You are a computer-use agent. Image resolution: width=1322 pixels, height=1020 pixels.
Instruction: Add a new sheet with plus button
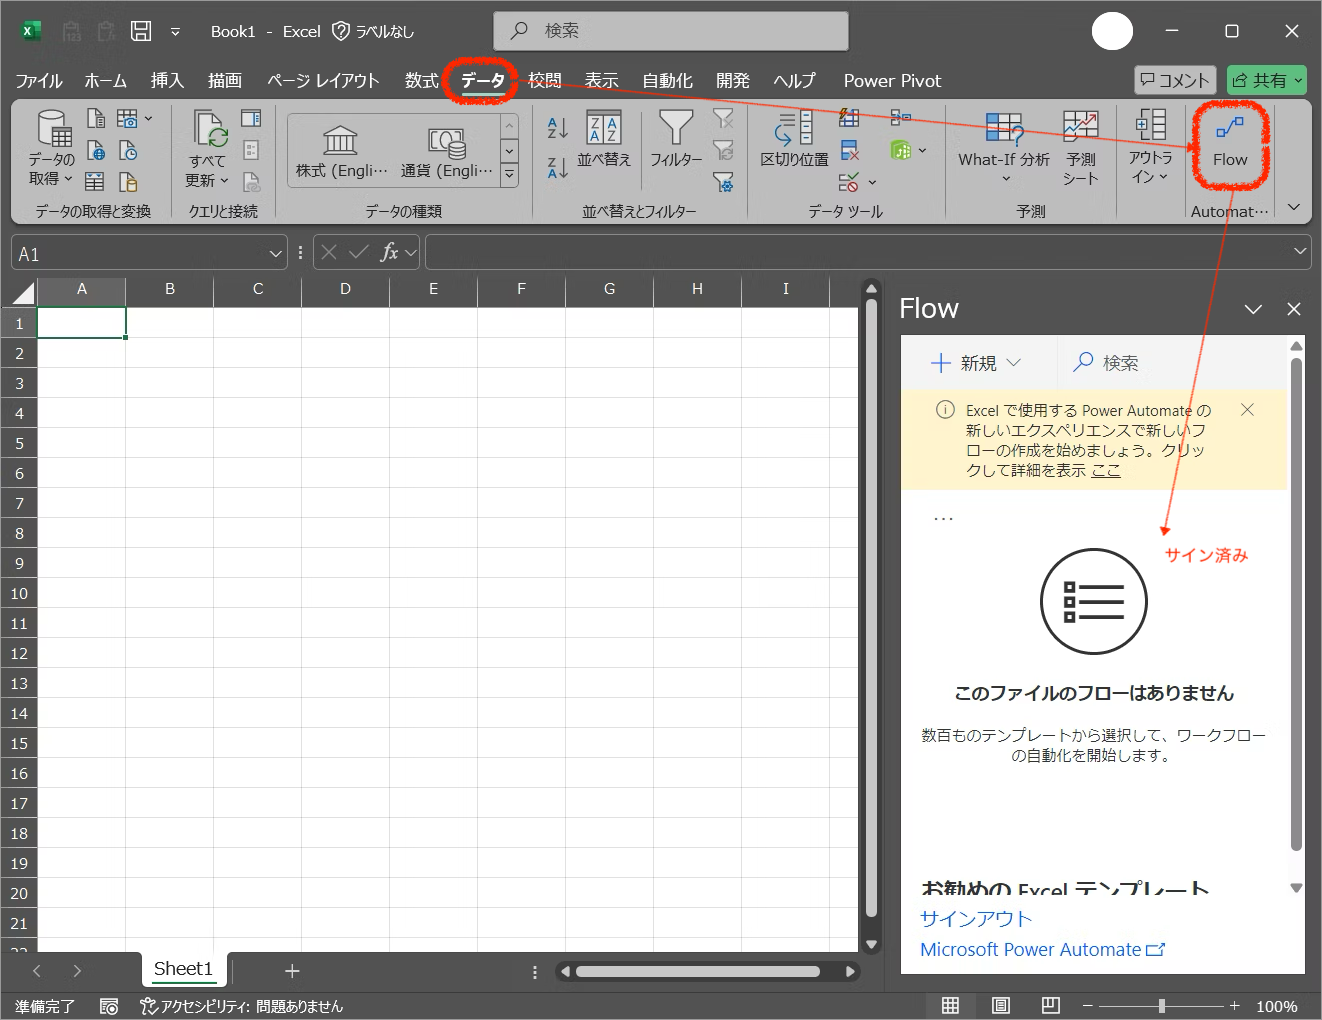click(x=292, y=971)
